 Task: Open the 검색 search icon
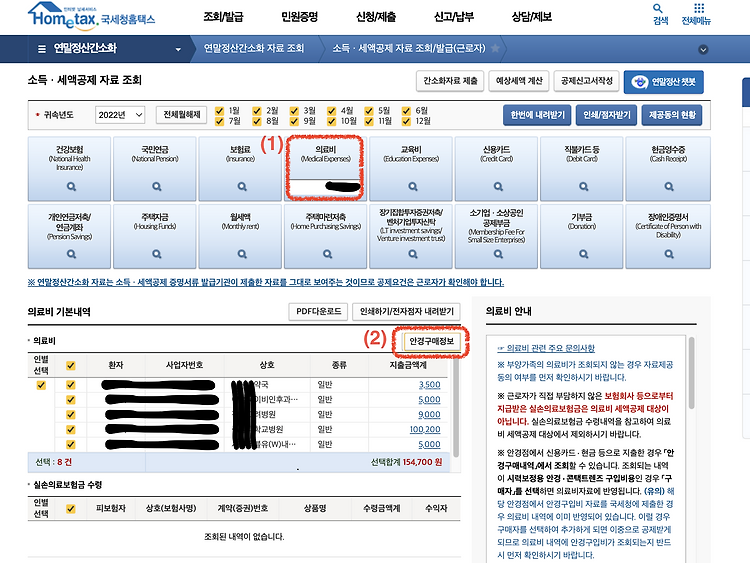660,14
